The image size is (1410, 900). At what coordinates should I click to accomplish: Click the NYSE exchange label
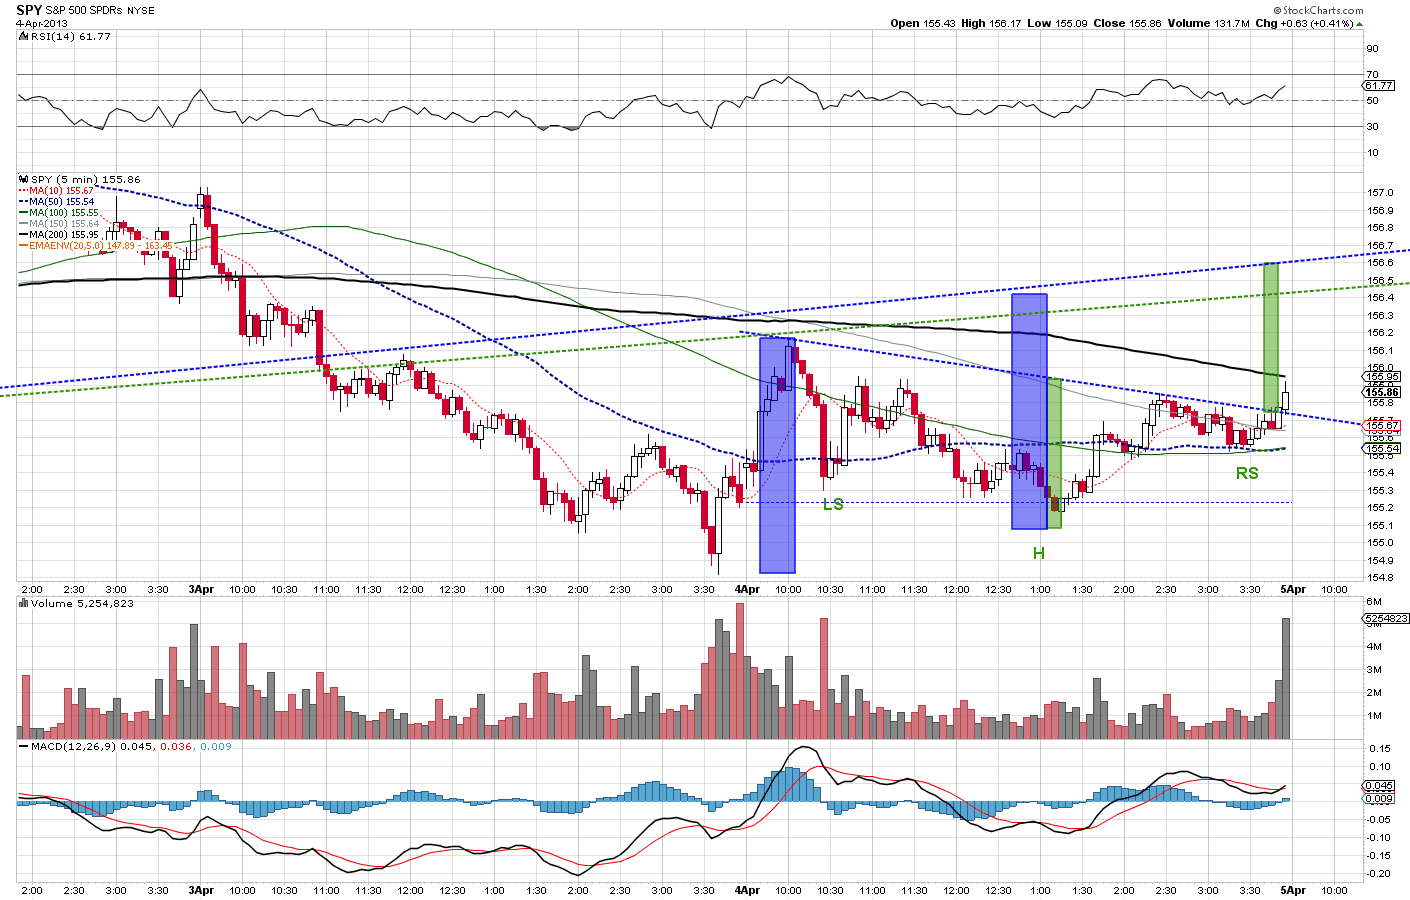pos(142,11)
